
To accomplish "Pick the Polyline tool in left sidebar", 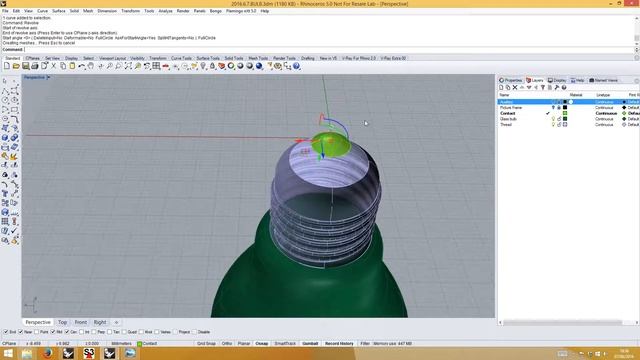I will pos(6,91).
